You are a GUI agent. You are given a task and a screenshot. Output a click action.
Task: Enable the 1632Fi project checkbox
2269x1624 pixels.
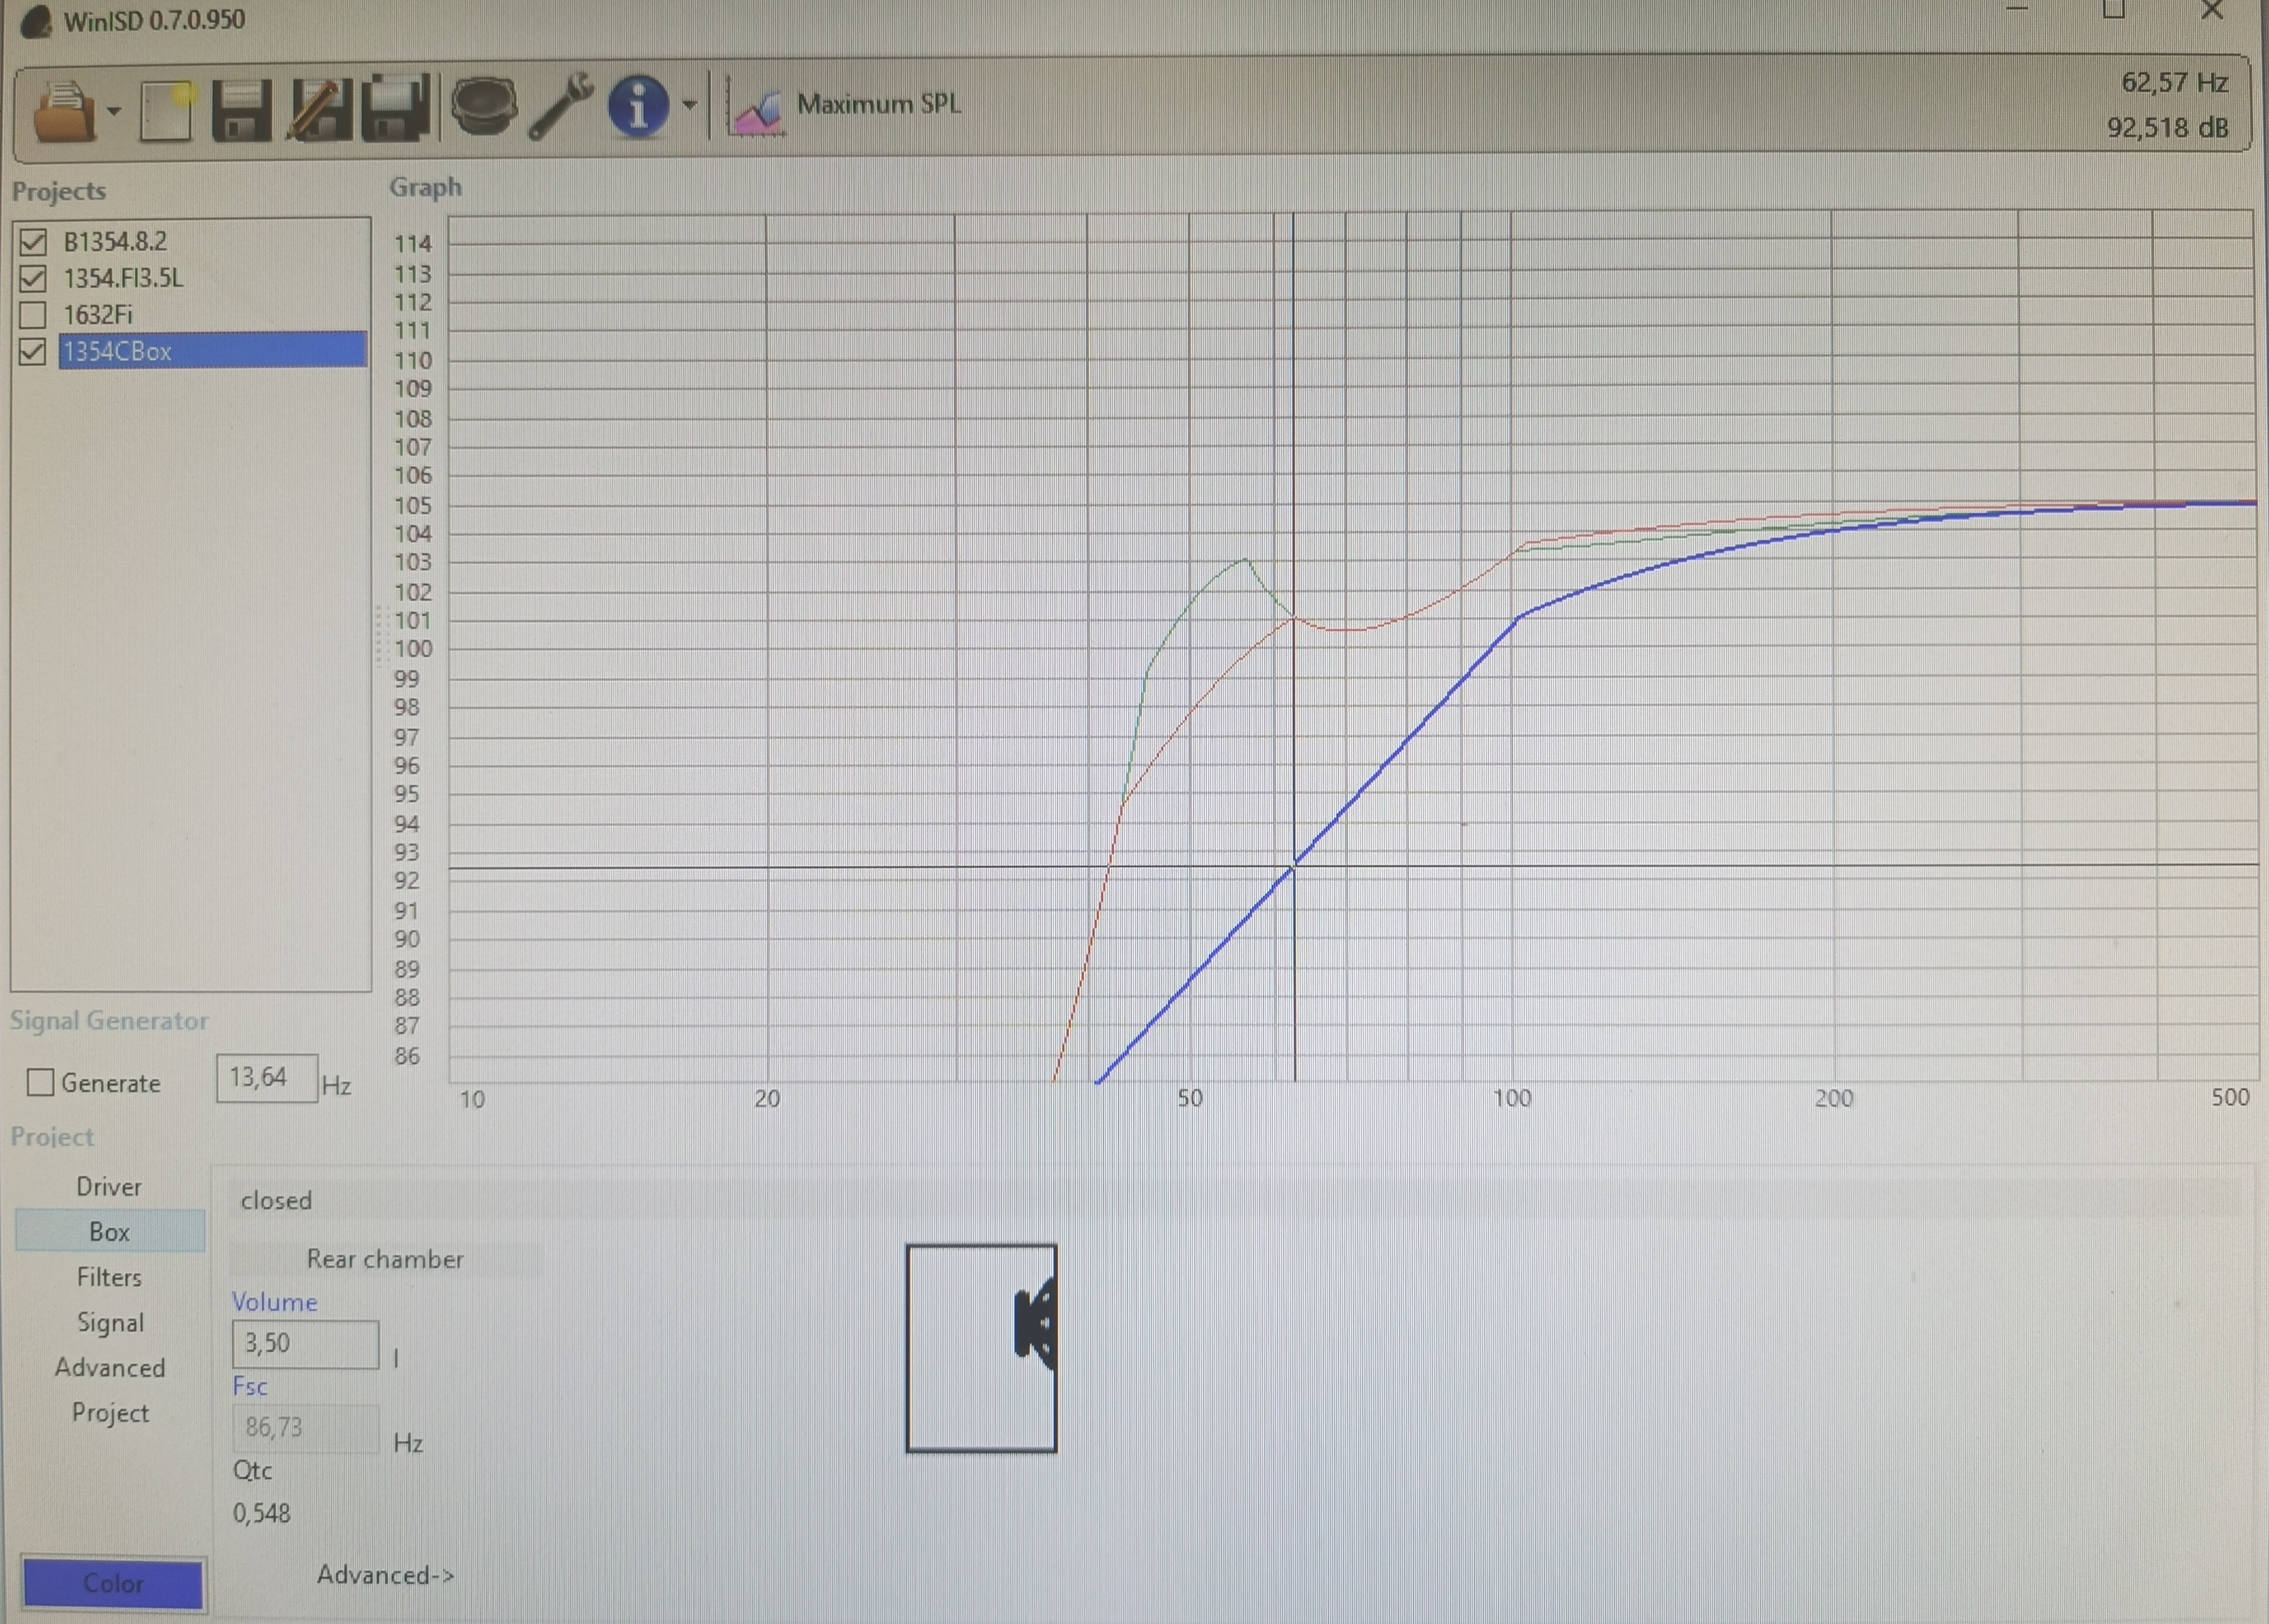33,315
